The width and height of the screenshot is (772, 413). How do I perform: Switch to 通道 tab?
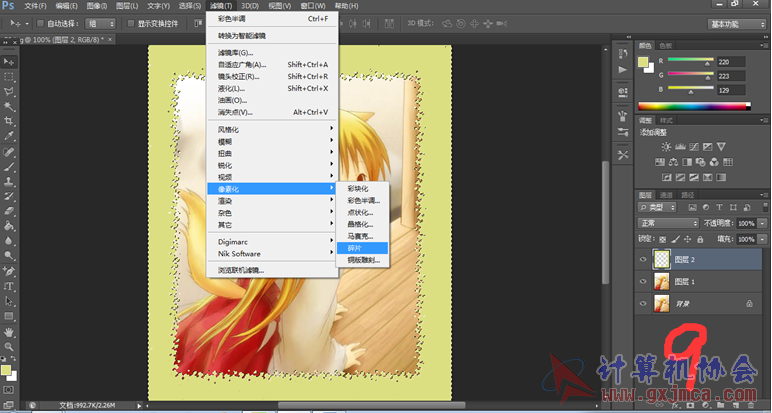pos(666,195)
